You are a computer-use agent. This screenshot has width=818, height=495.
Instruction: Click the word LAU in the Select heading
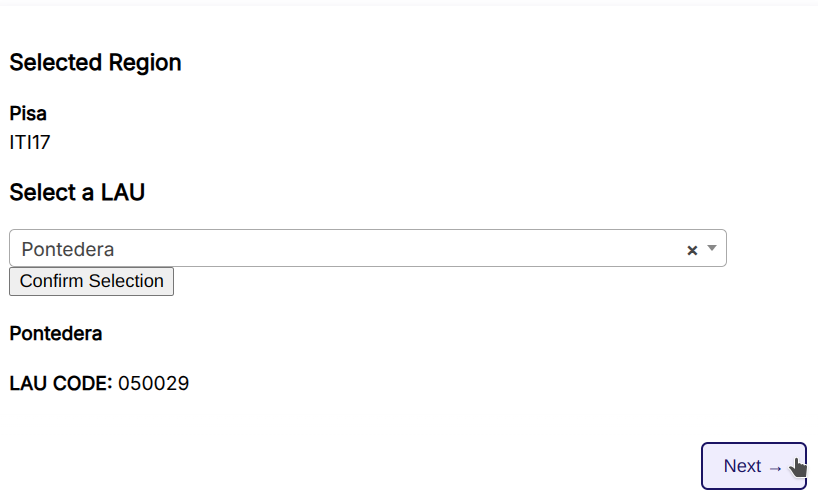123,192
